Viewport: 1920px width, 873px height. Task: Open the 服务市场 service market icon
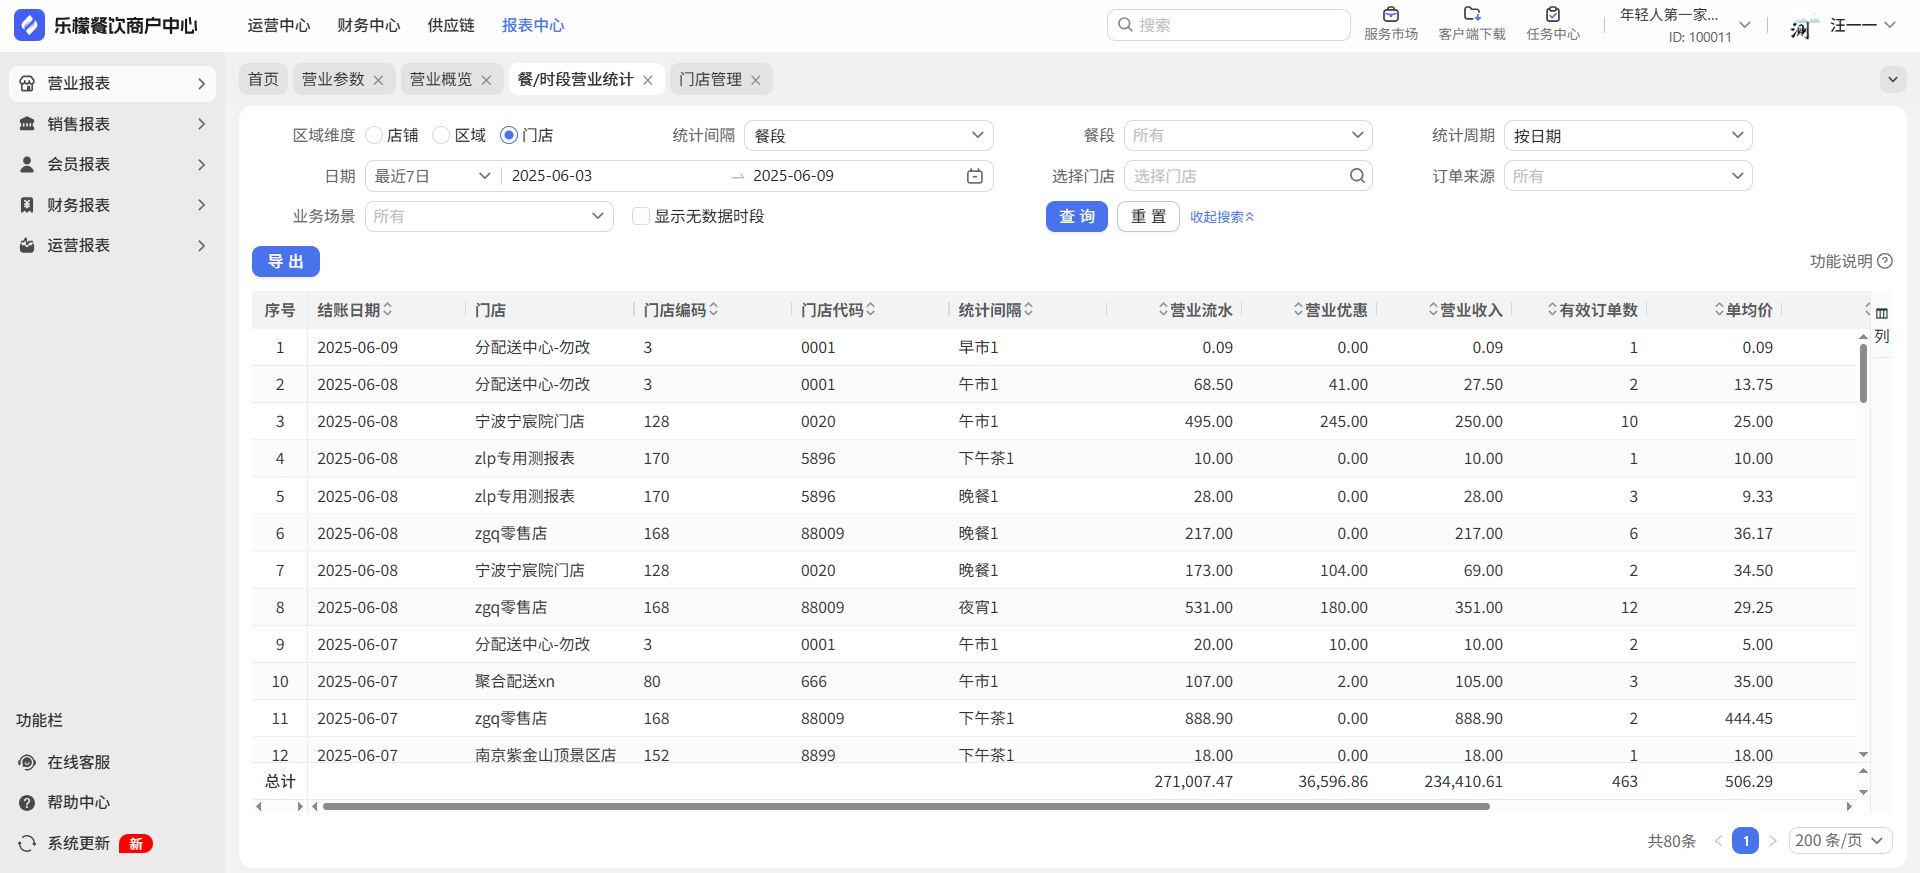1390,16
